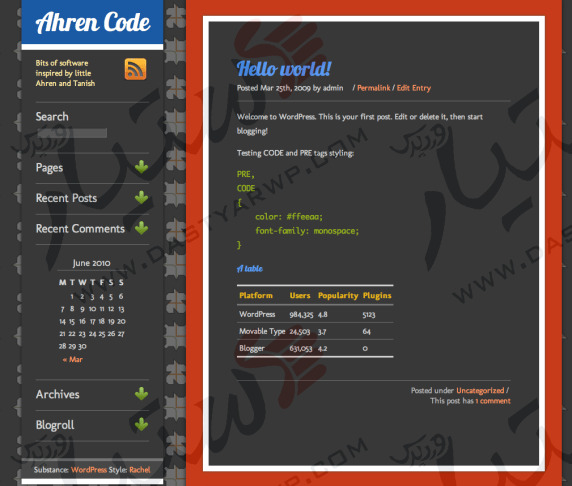Click the Pages sidebar heading

pos(49,168)
